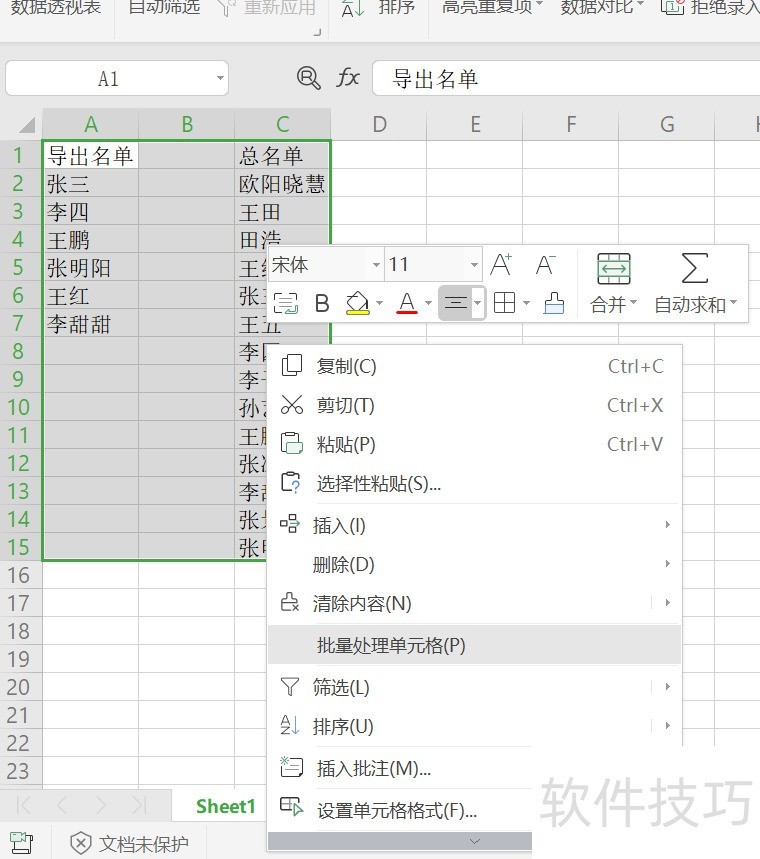Click the paste special icon

pyautogui.click(x=291, y=483)
